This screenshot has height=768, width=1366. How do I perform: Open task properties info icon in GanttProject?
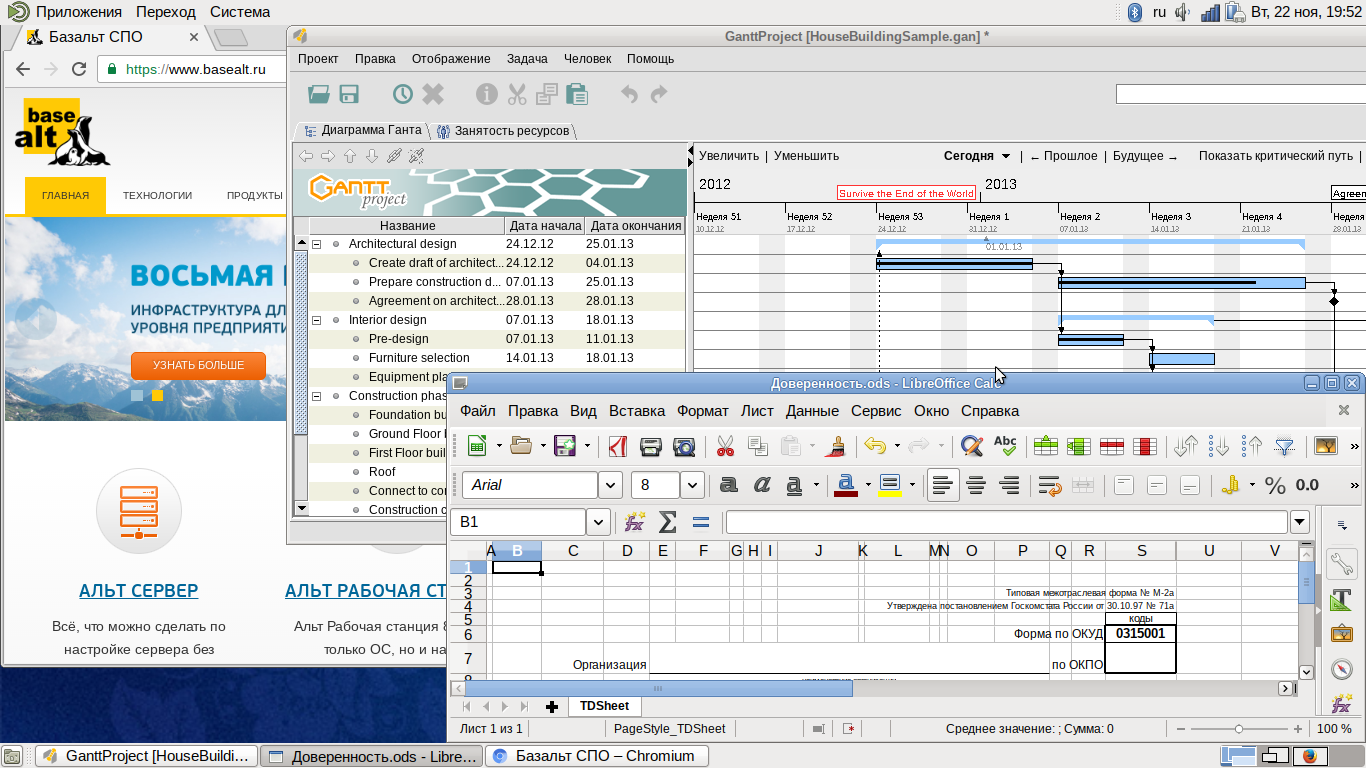click(x=486, y=94)
